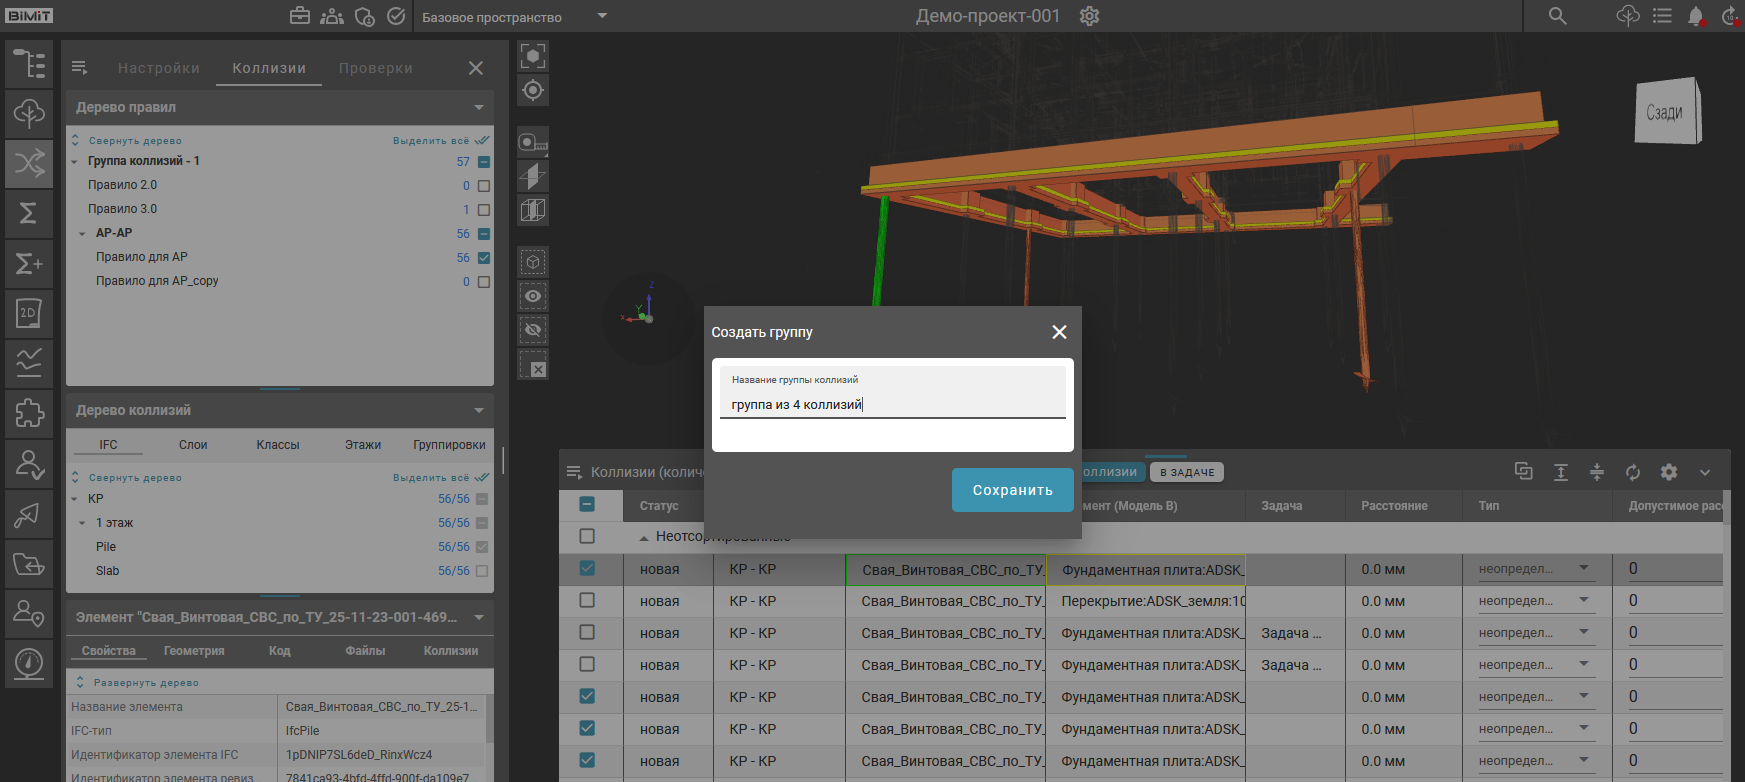Click the refresh icon in collisions table toolbar

click(1633, 472)
